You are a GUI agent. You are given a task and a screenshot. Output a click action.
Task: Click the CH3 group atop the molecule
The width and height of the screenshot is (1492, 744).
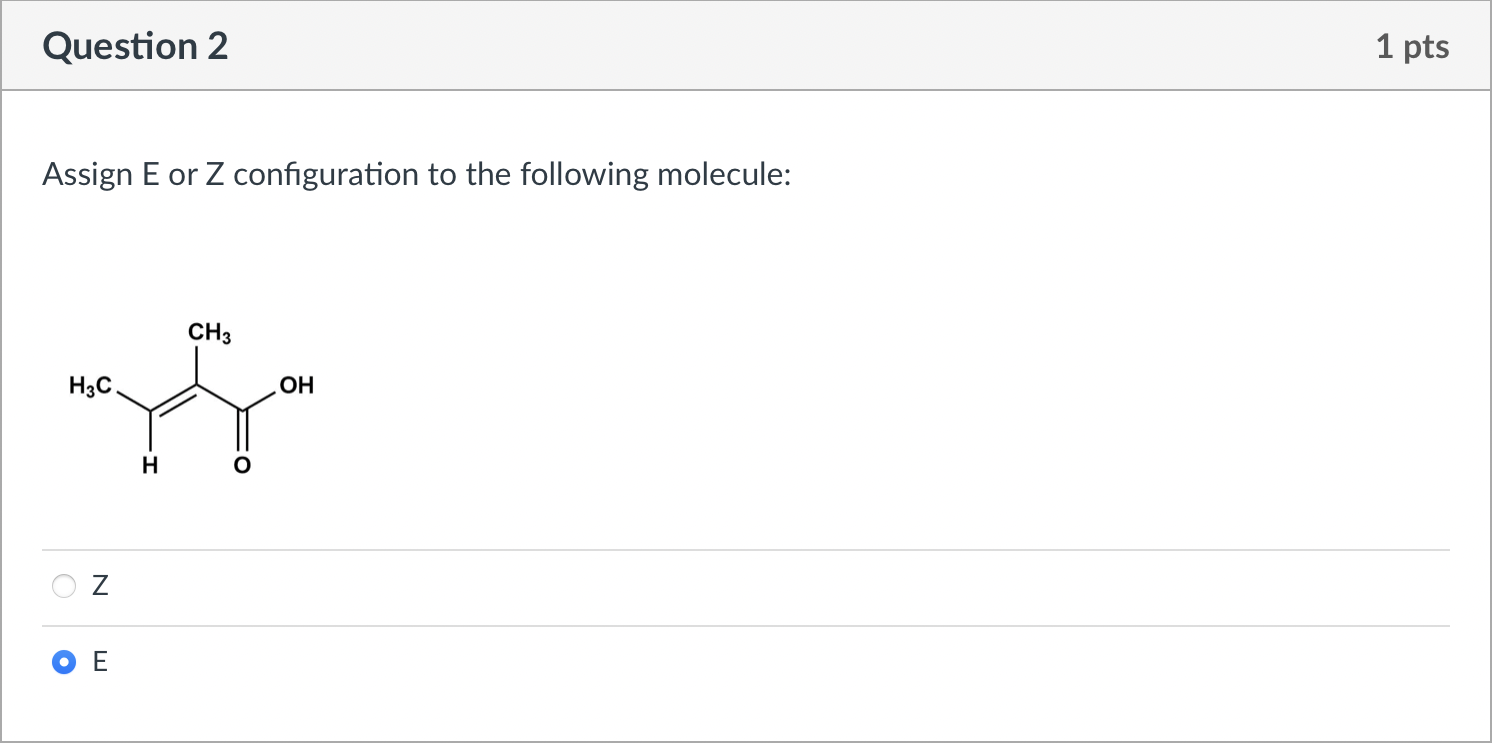[209, 334]
